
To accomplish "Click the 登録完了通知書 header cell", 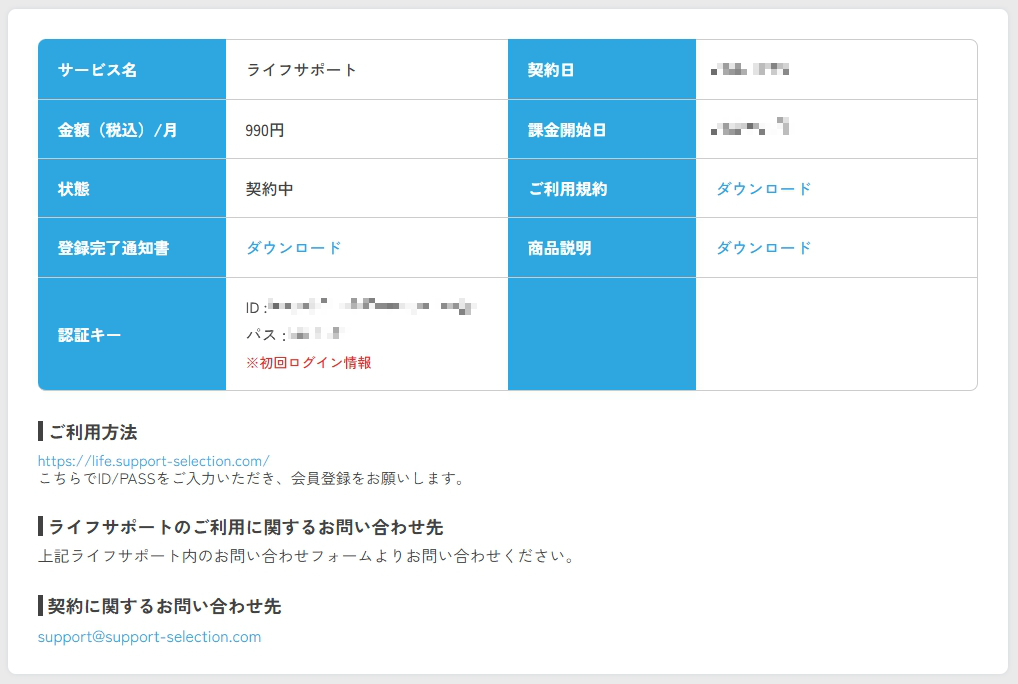I will click(x=113, y=248).
